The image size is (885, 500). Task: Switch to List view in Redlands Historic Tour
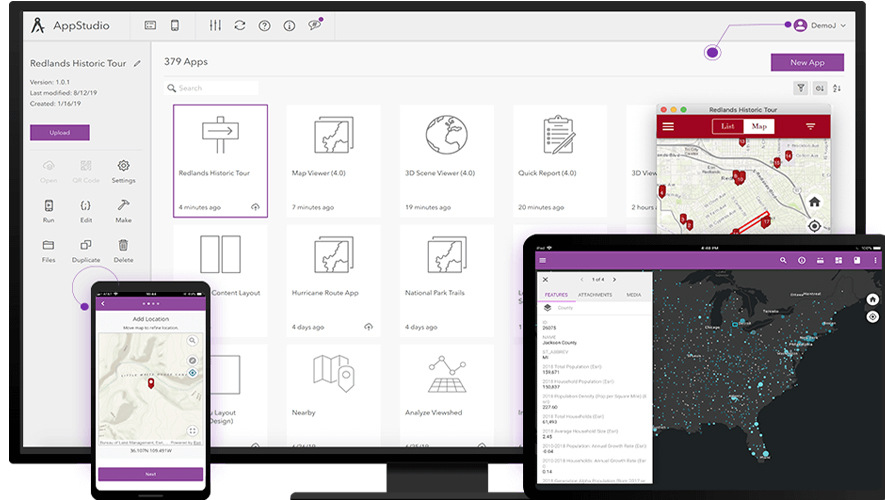click(x=728, y=126)
